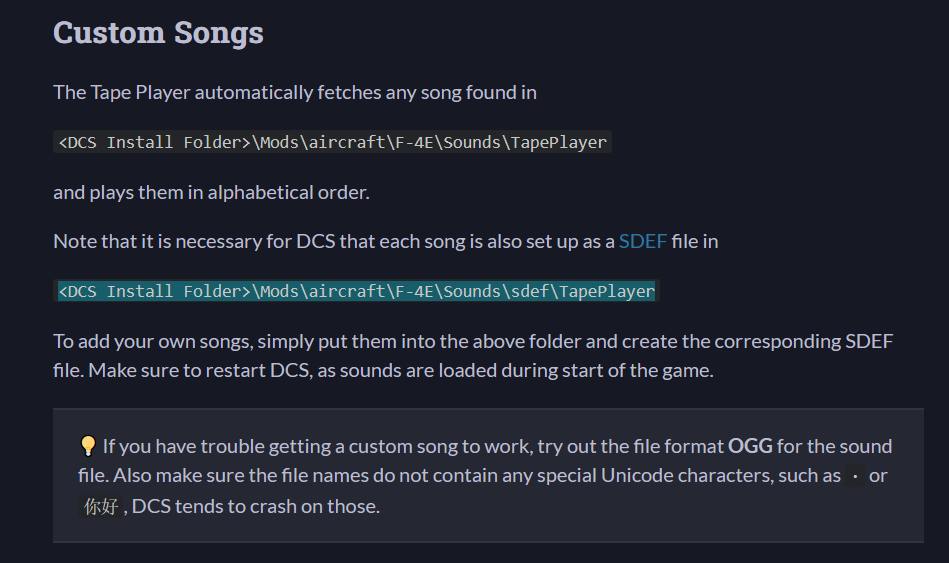Click the Chinese characters code sample
Viewport: 949px width, 563px height.
point(101,506)
